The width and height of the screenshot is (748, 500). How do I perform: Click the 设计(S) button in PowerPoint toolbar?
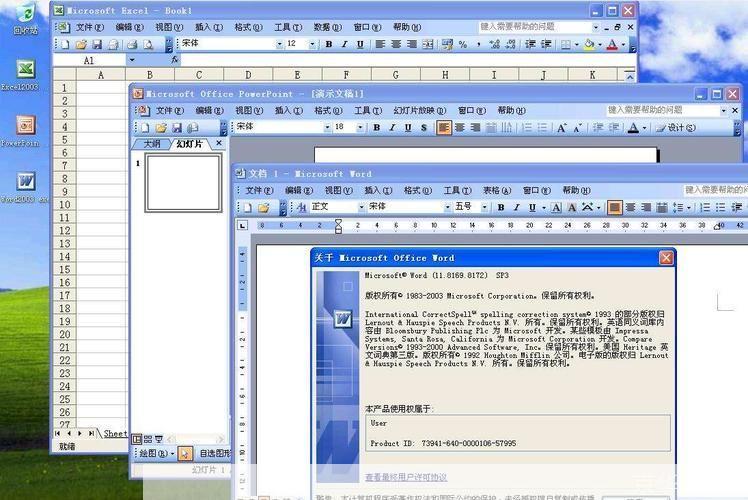[679, 128]
